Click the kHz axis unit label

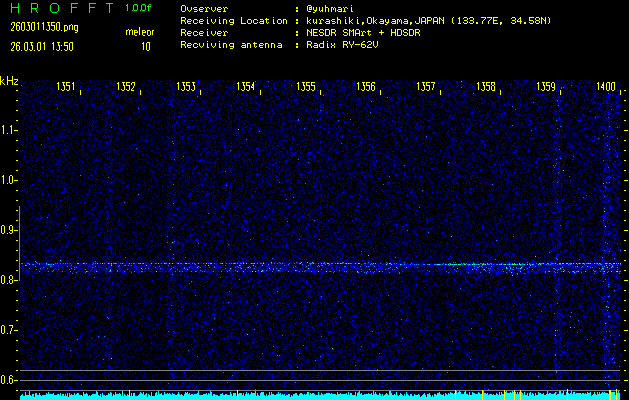click(x=9, y=81)
